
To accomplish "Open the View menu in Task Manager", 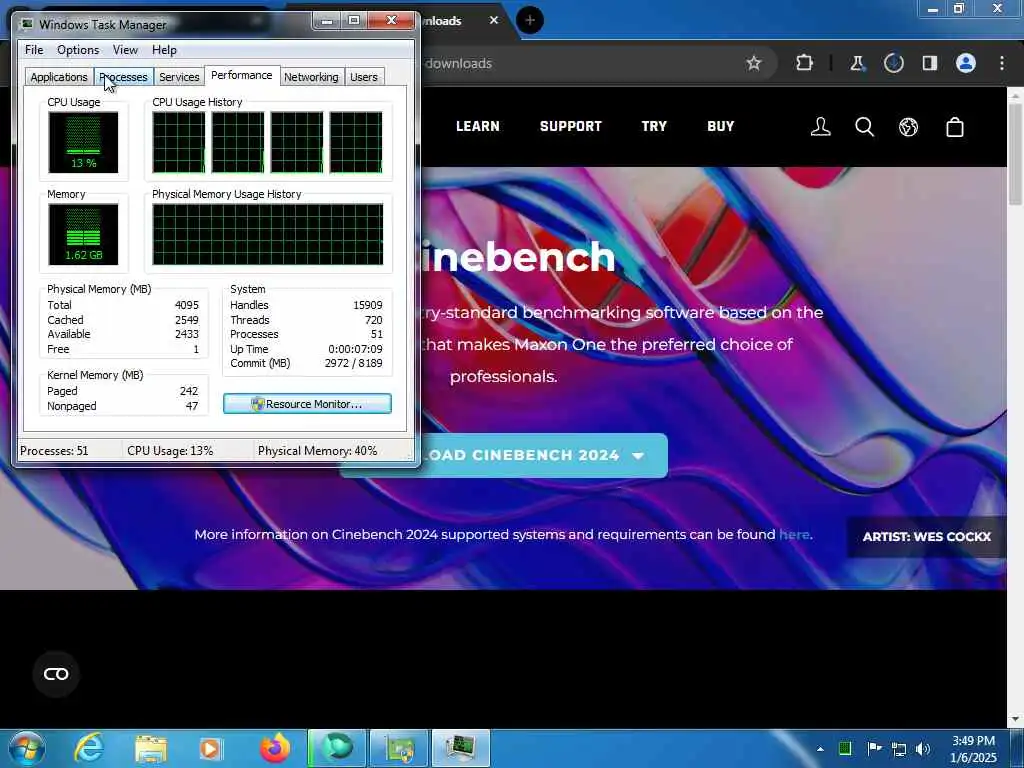I will (x=125, y=50).
